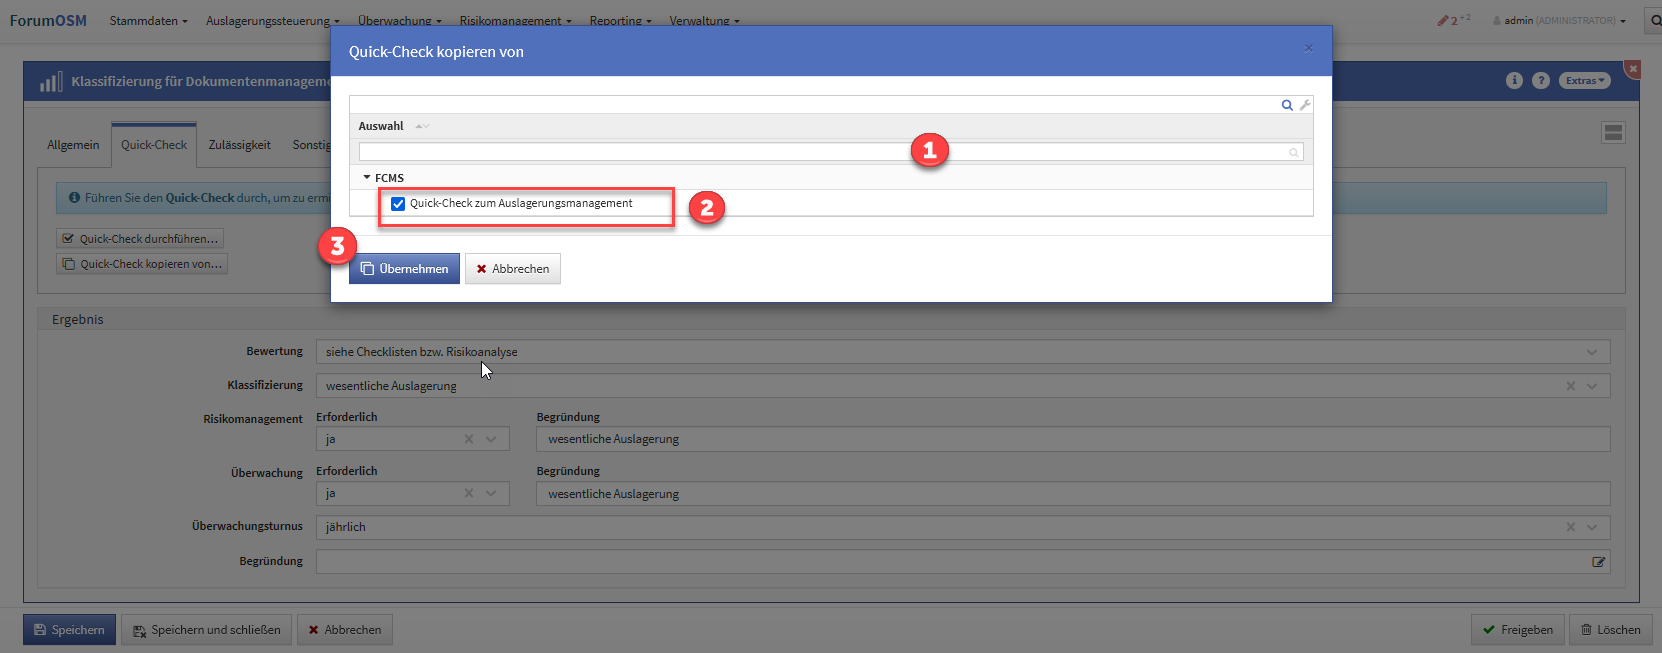
Task: Collapse the FCMS group
Action: coord(367,178)
